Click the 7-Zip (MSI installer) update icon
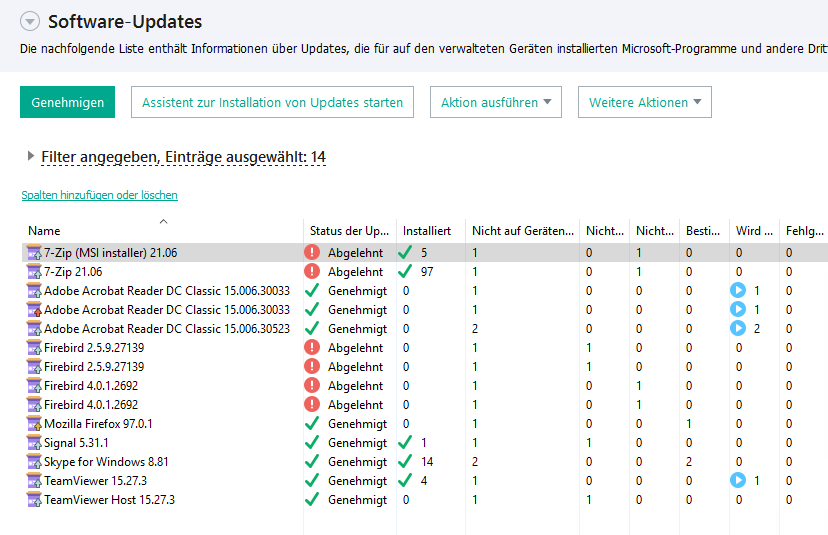The height and width of the screenshot is (535, 828). pos(34,253)
